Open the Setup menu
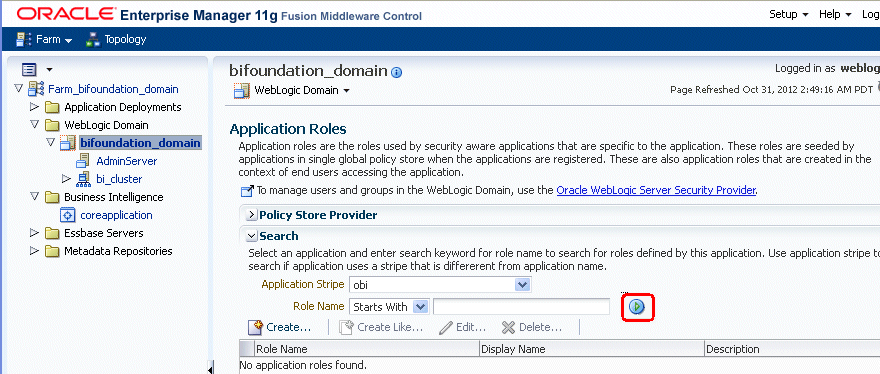Image resolution: width=880 pixels, height=374 pixels. pos(788,14)
